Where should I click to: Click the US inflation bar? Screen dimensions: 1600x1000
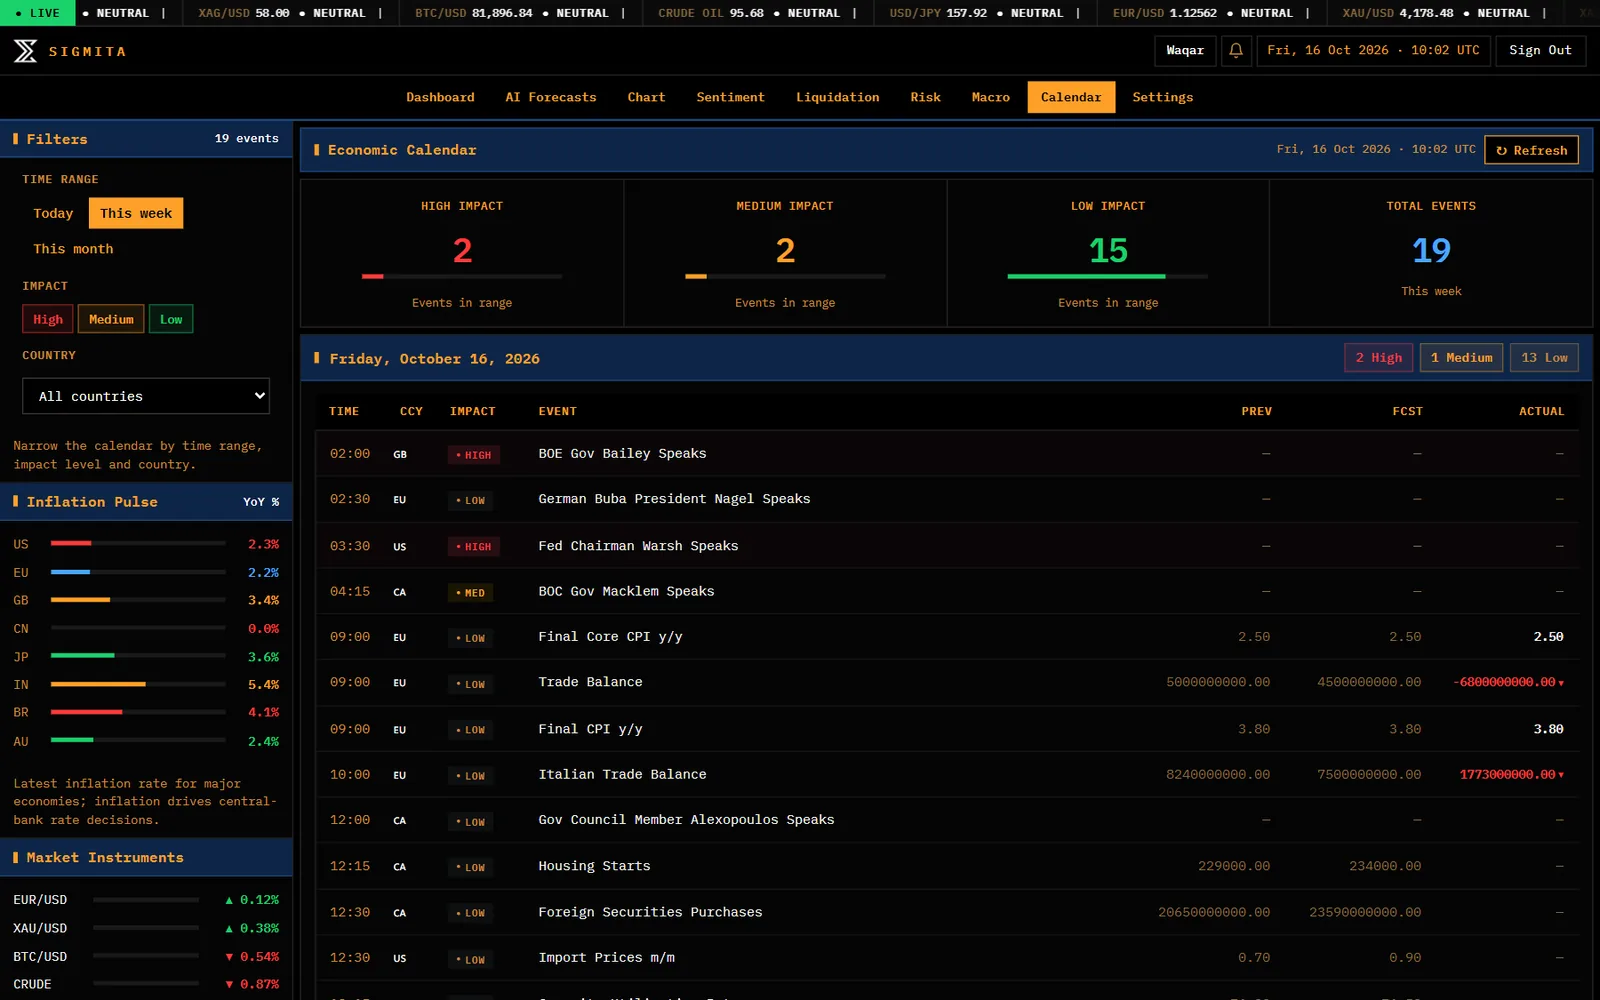pyautogui.click(x=138, y=543)
